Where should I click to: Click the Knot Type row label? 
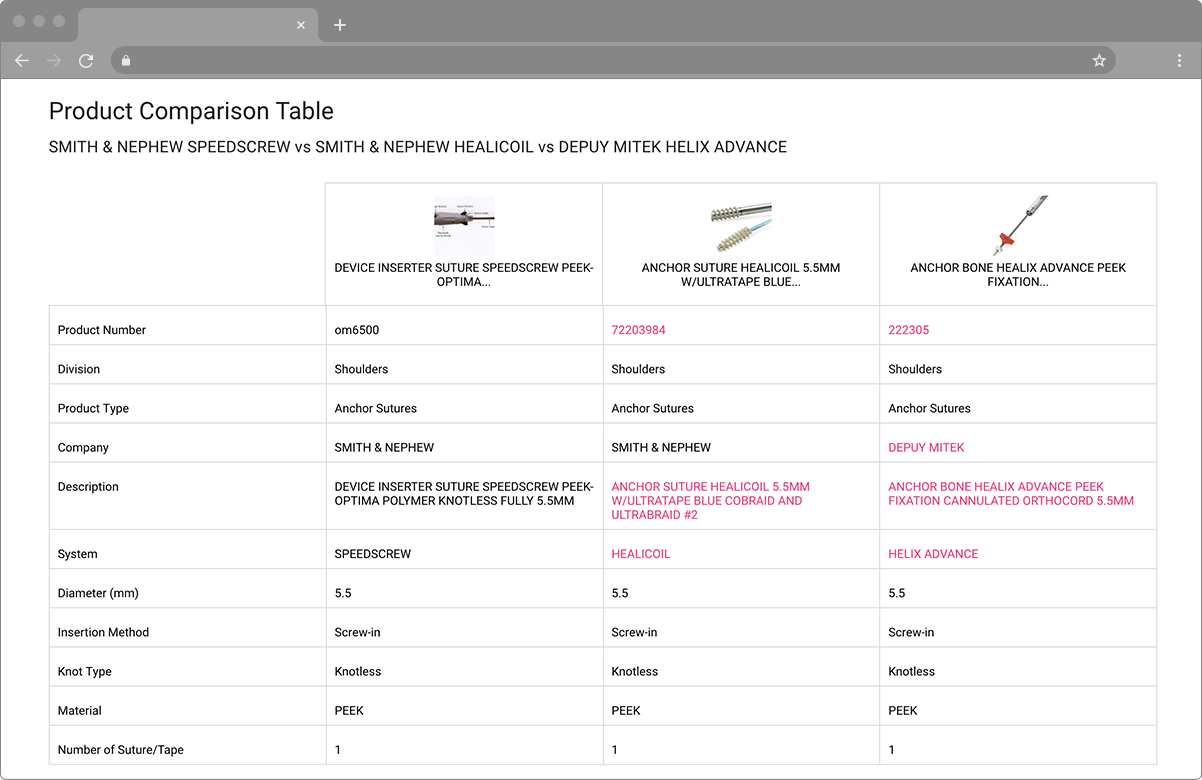click(85, 672)
